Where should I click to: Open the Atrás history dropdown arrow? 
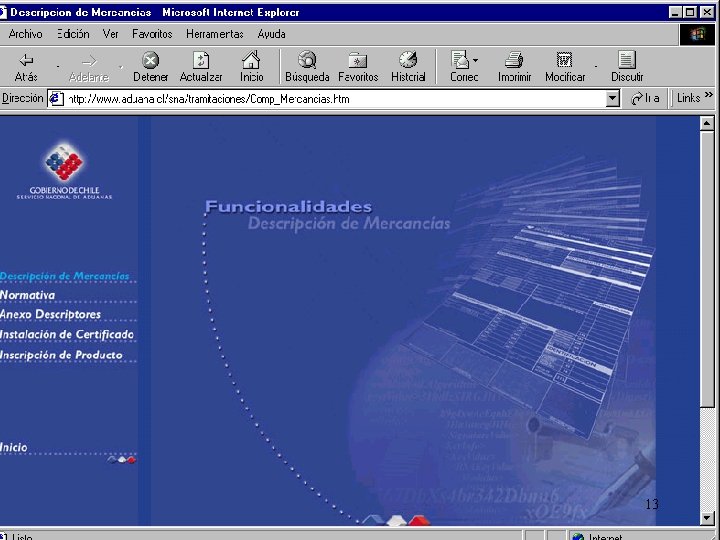pos(58,67)
